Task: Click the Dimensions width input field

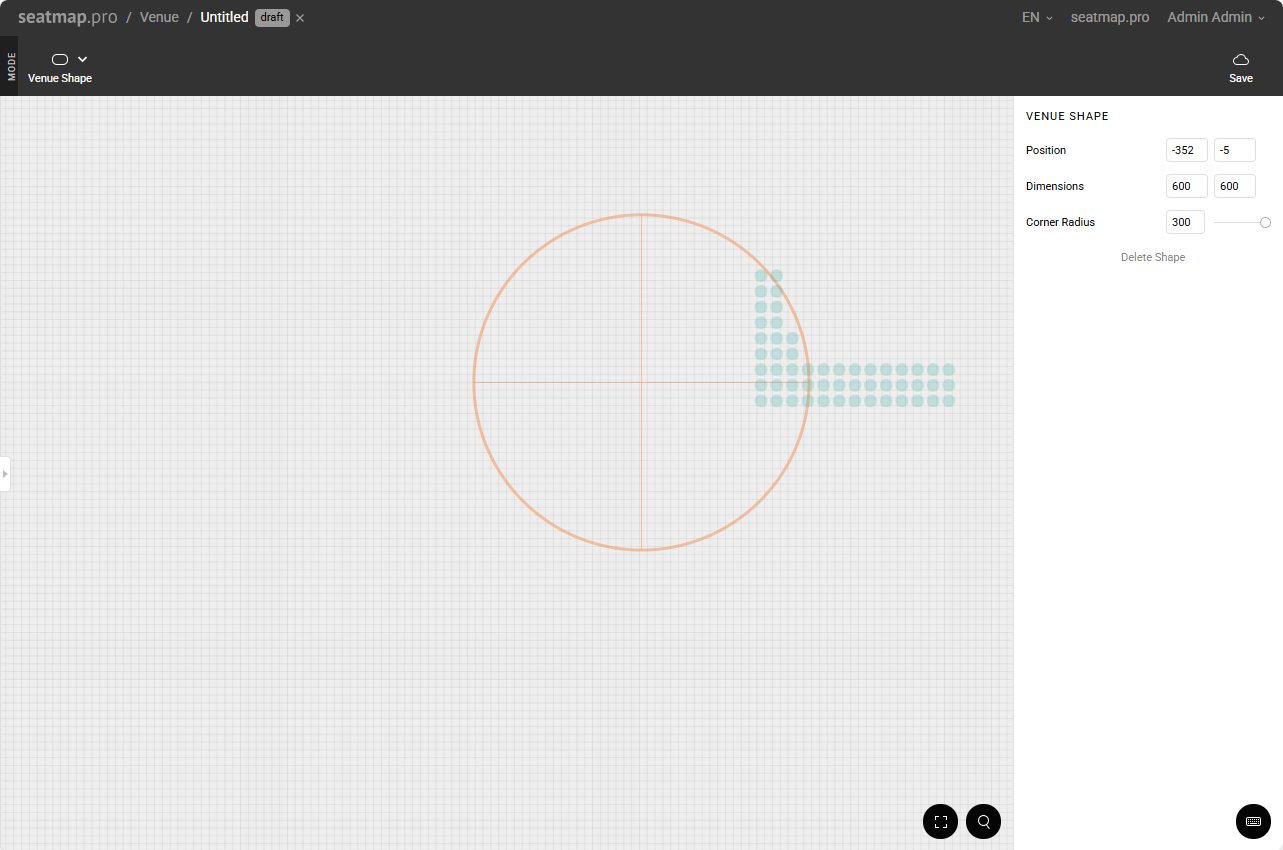Action: 1186,186
